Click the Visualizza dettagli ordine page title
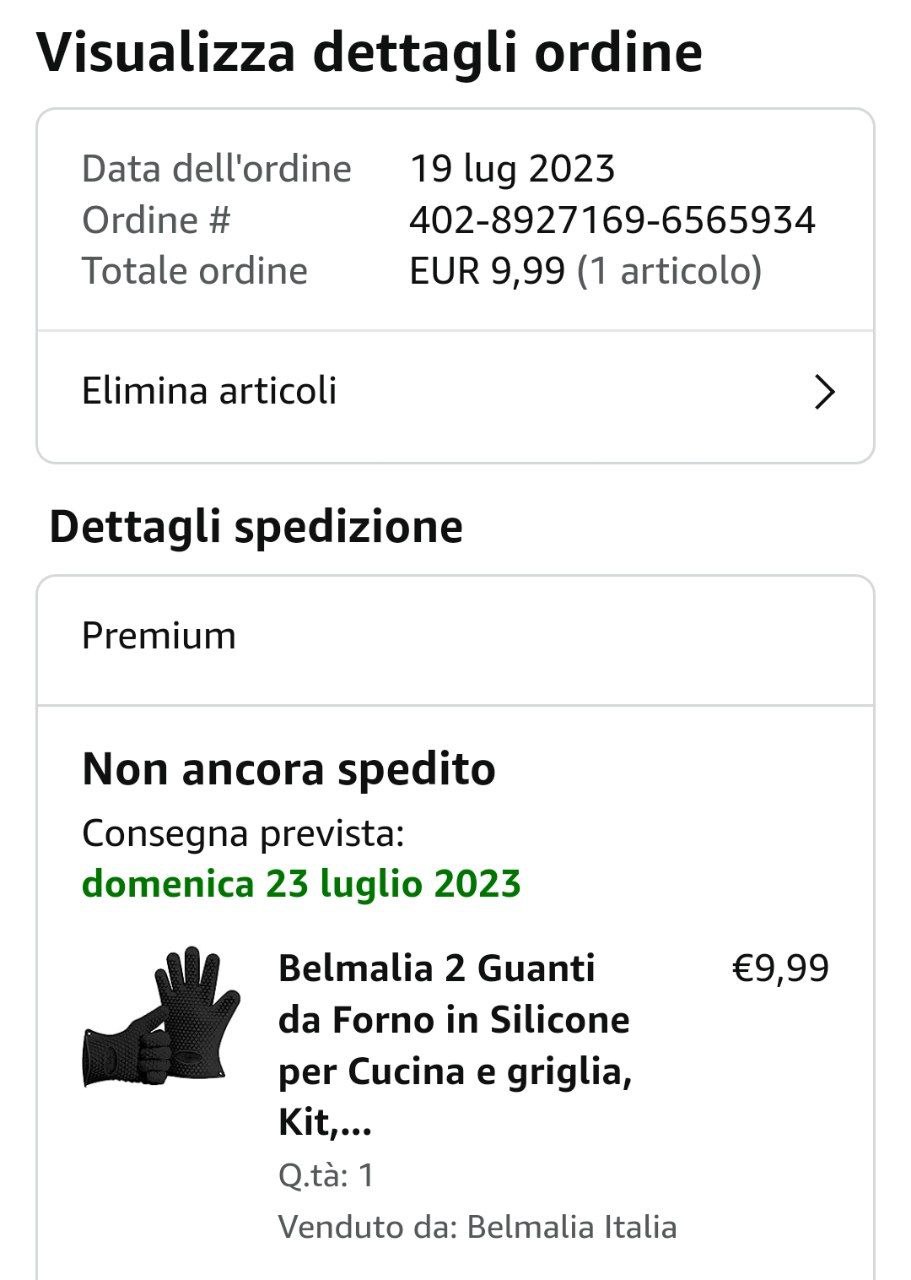Image resolution: width=911 pixels, height=1280 pixels. 369,53
